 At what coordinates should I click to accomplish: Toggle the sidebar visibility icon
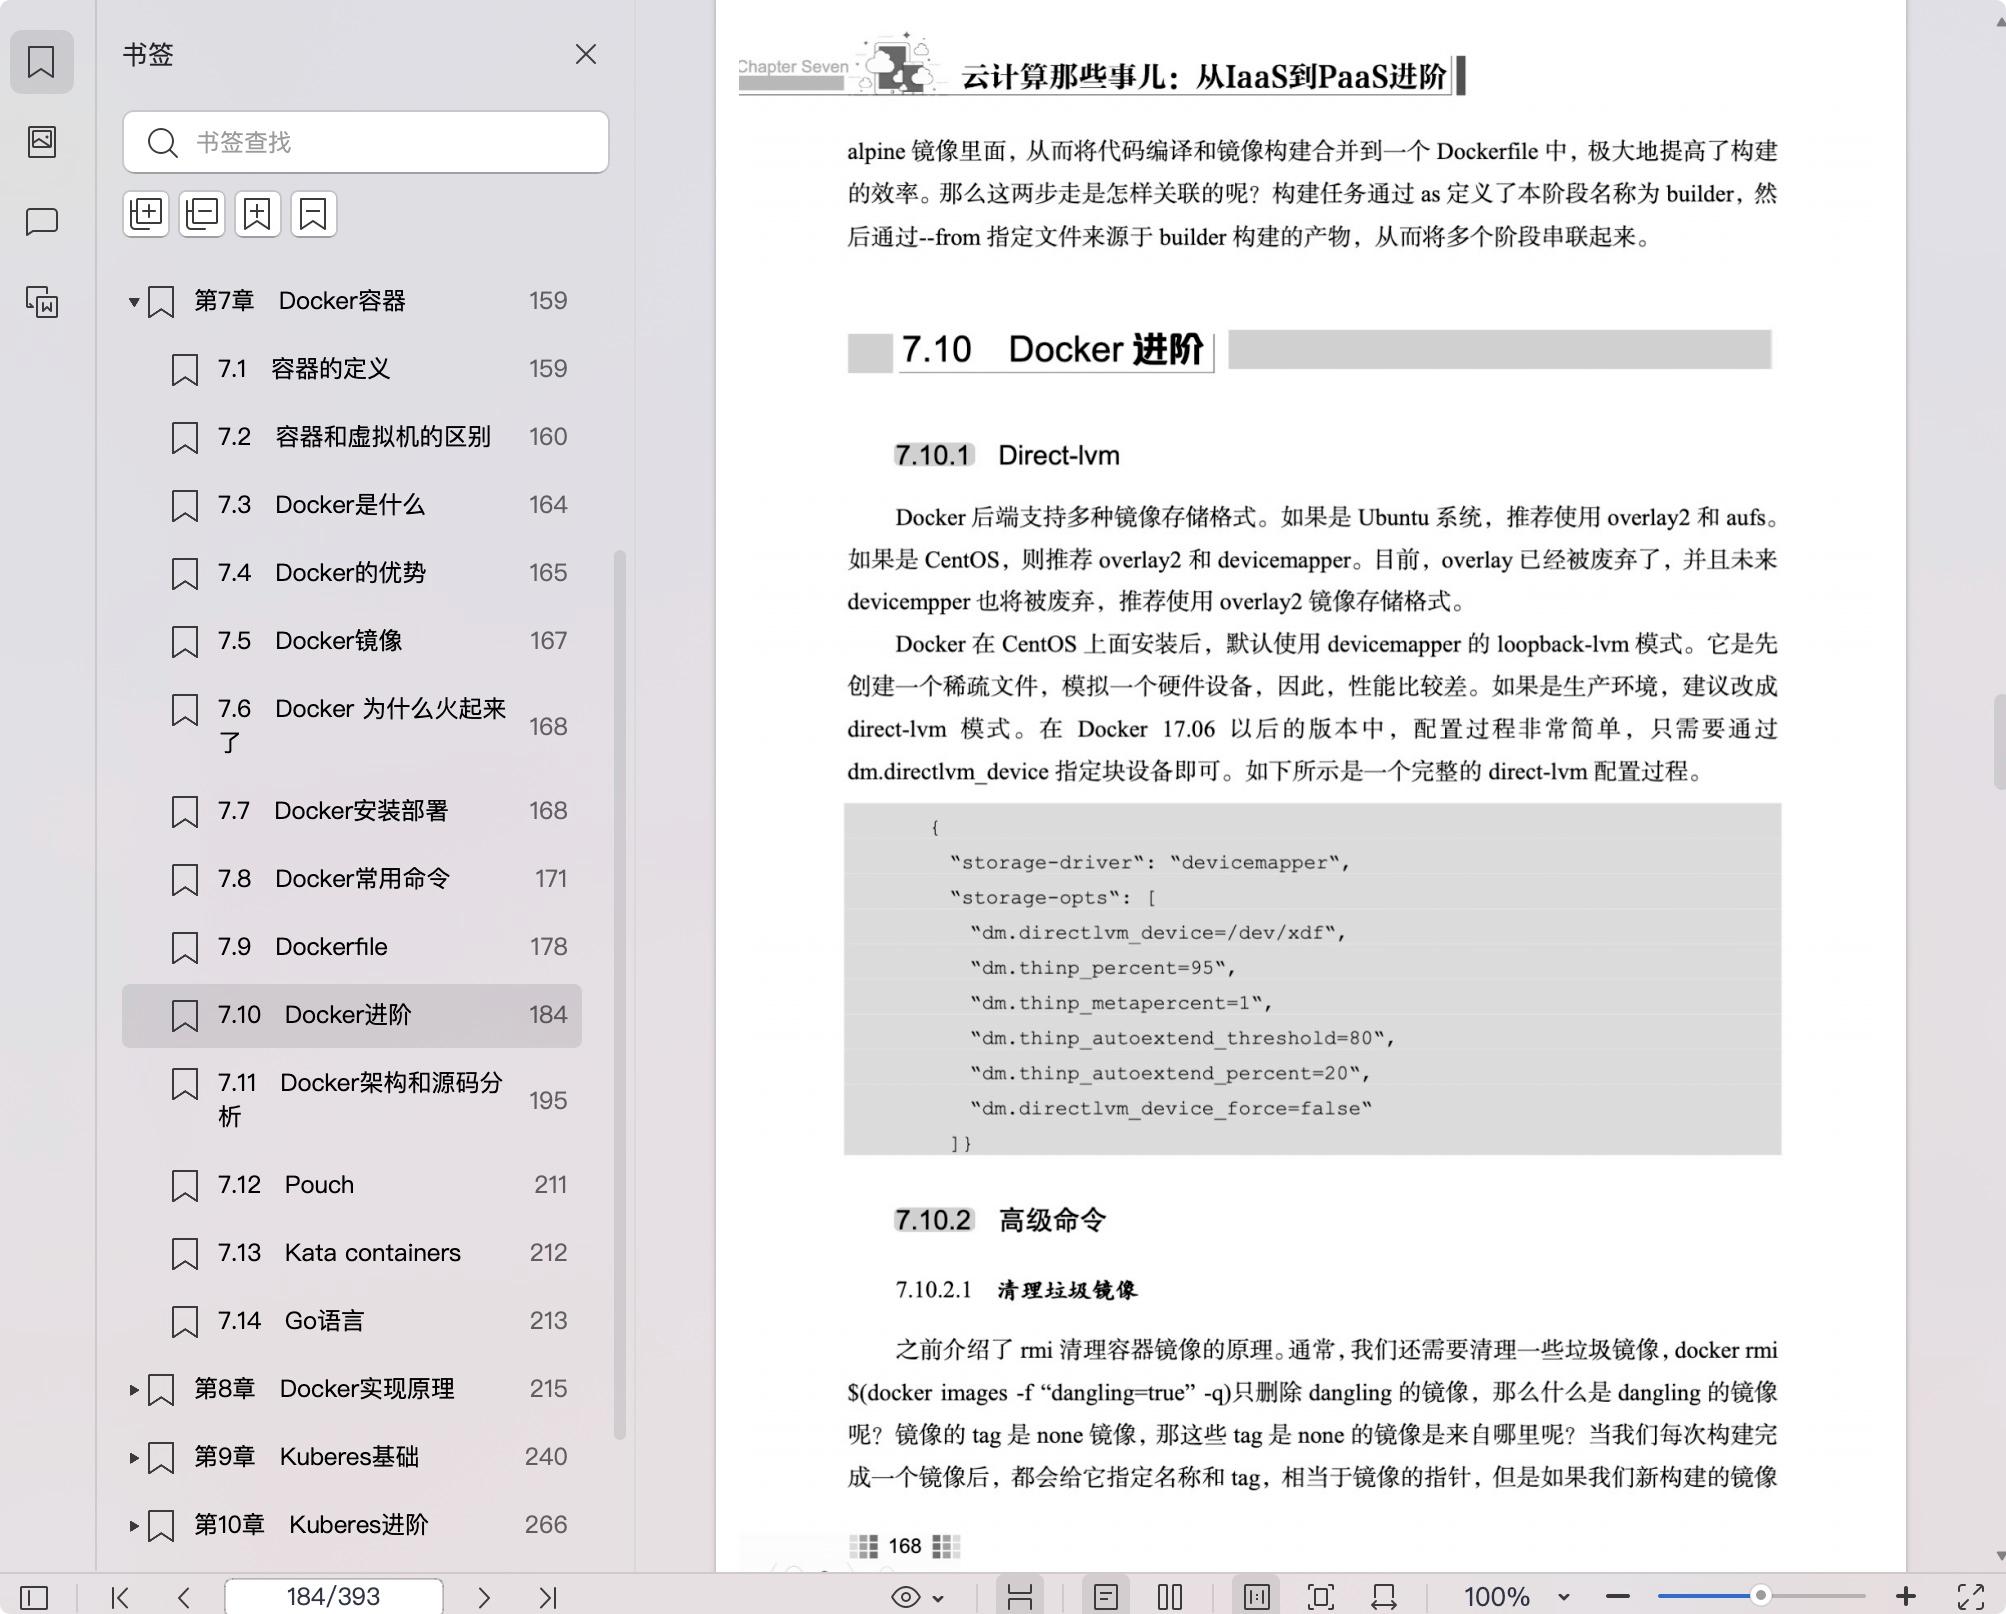[x=34, y=1597]
